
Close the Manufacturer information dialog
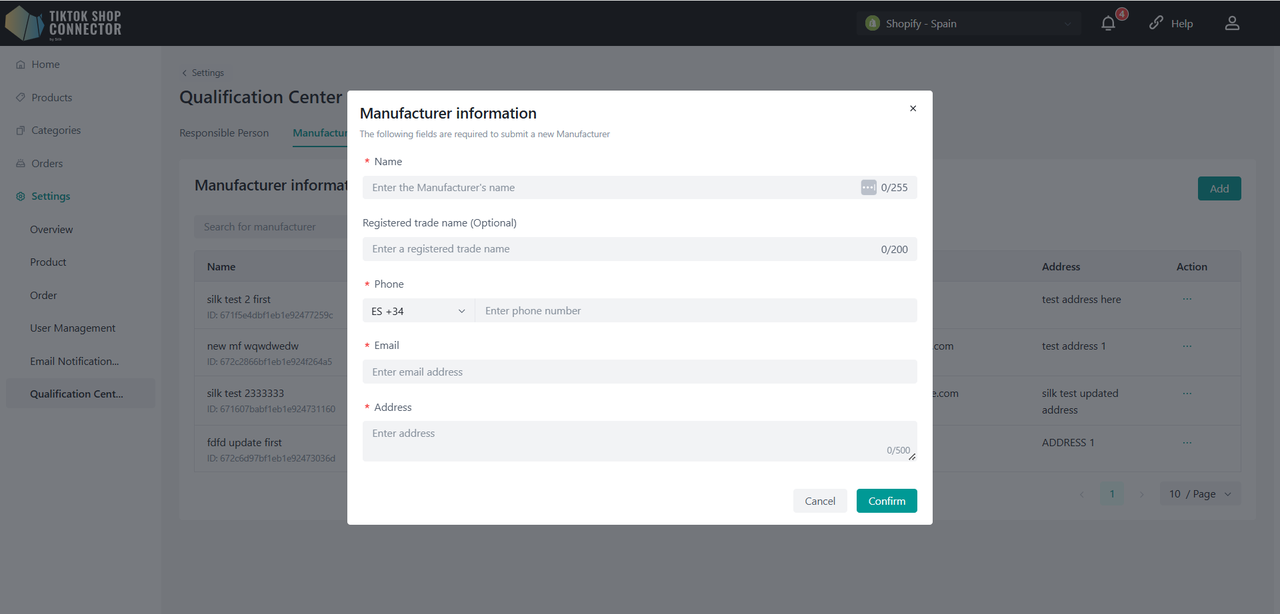pyautogui.click(x=912, y=108)
